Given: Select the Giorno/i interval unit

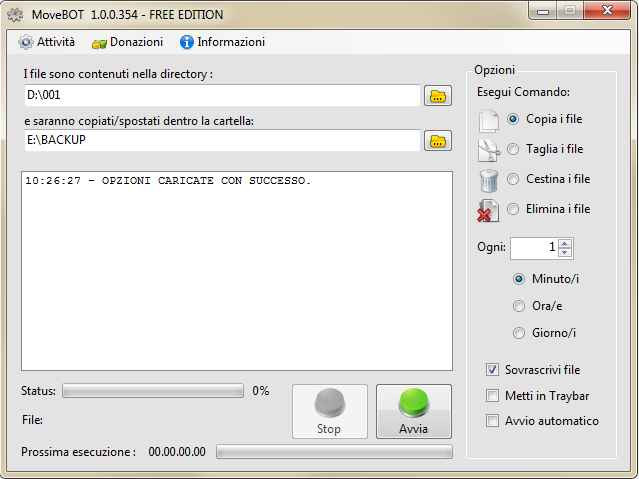Looking at the screenshot, I should [519, 333].
